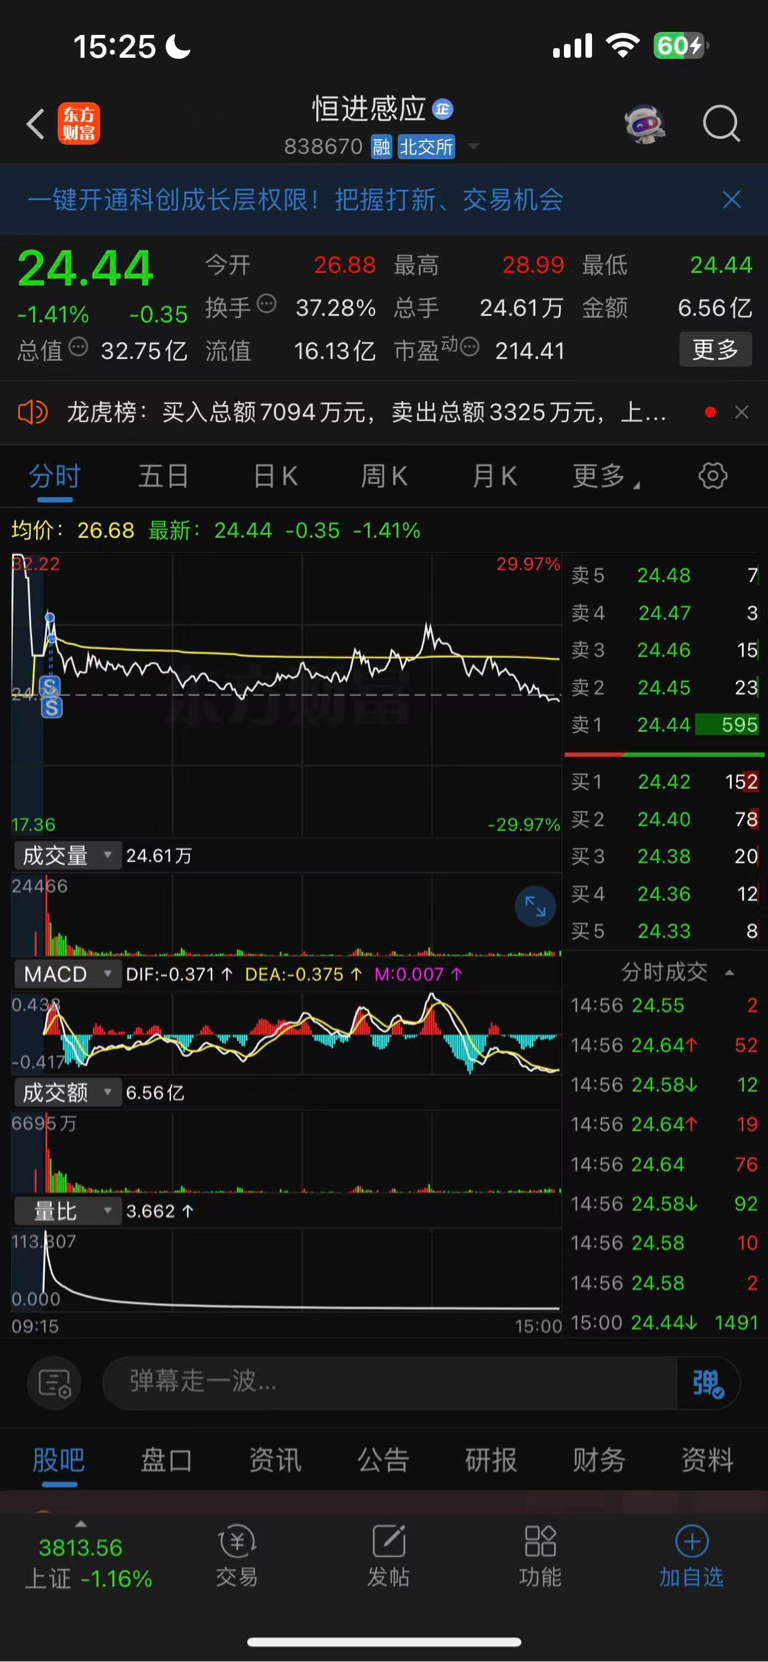Tap the 买5 24.33 order row
Viewport: 768px width, 1662px height.
[x=664, y=931]
